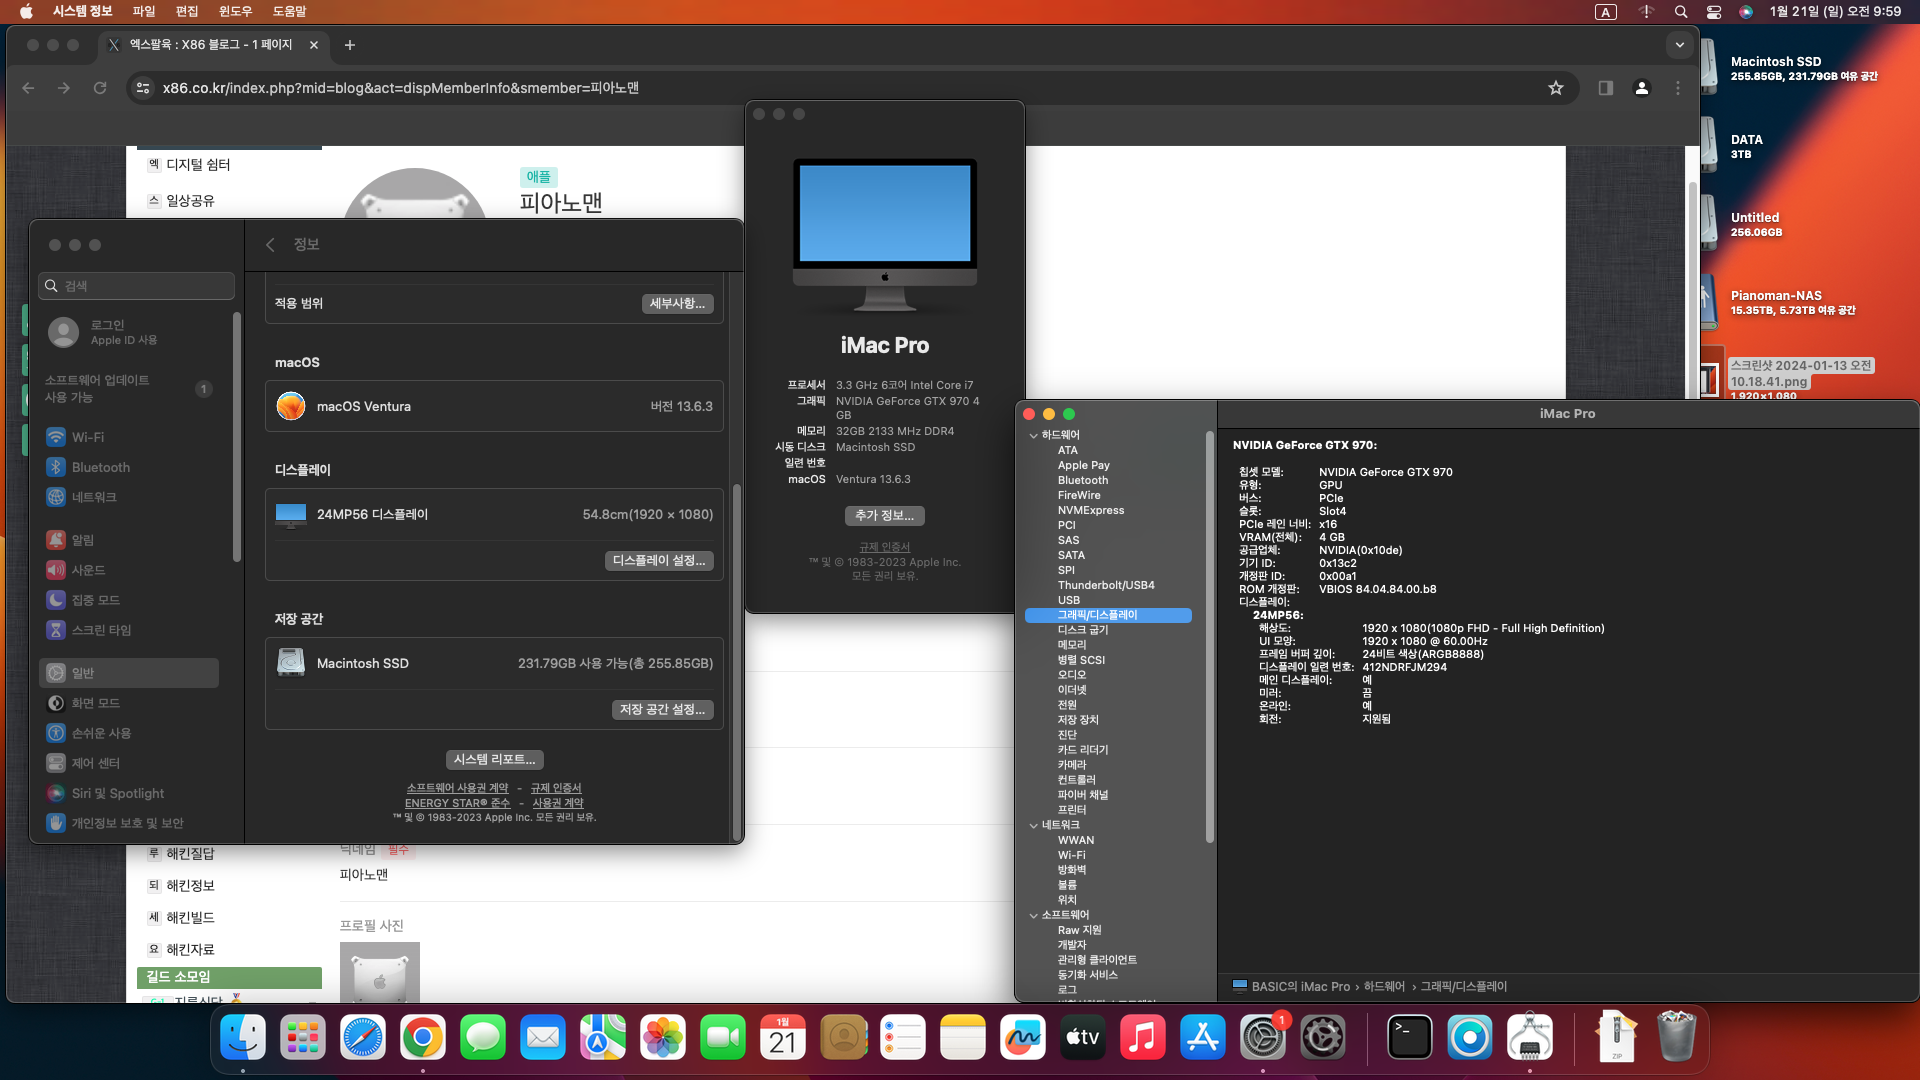Image resolution: width=1920 pixels, height=1080 pixels.
Task: Open Calendar showing 21 in the Dock
Action: (783, 1038)
